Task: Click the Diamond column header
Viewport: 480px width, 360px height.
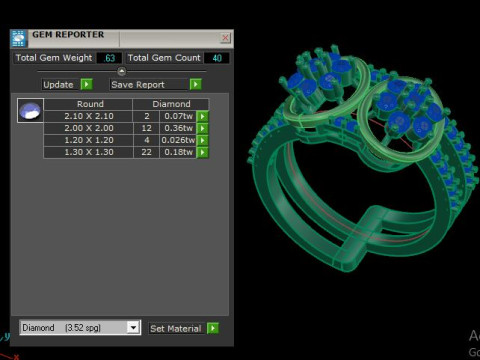Action: [171, 104]
